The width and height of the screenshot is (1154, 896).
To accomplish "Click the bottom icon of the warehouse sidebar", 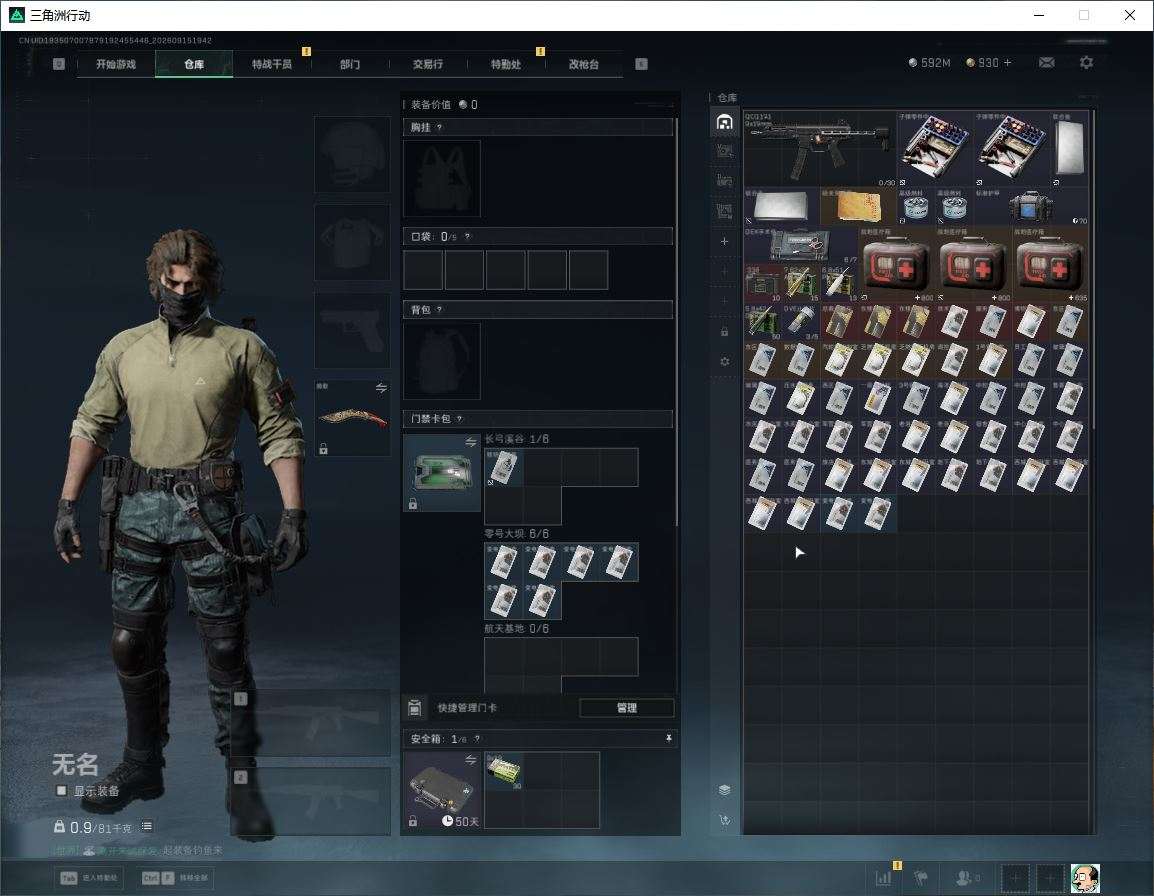I will [x=724, y=820].
